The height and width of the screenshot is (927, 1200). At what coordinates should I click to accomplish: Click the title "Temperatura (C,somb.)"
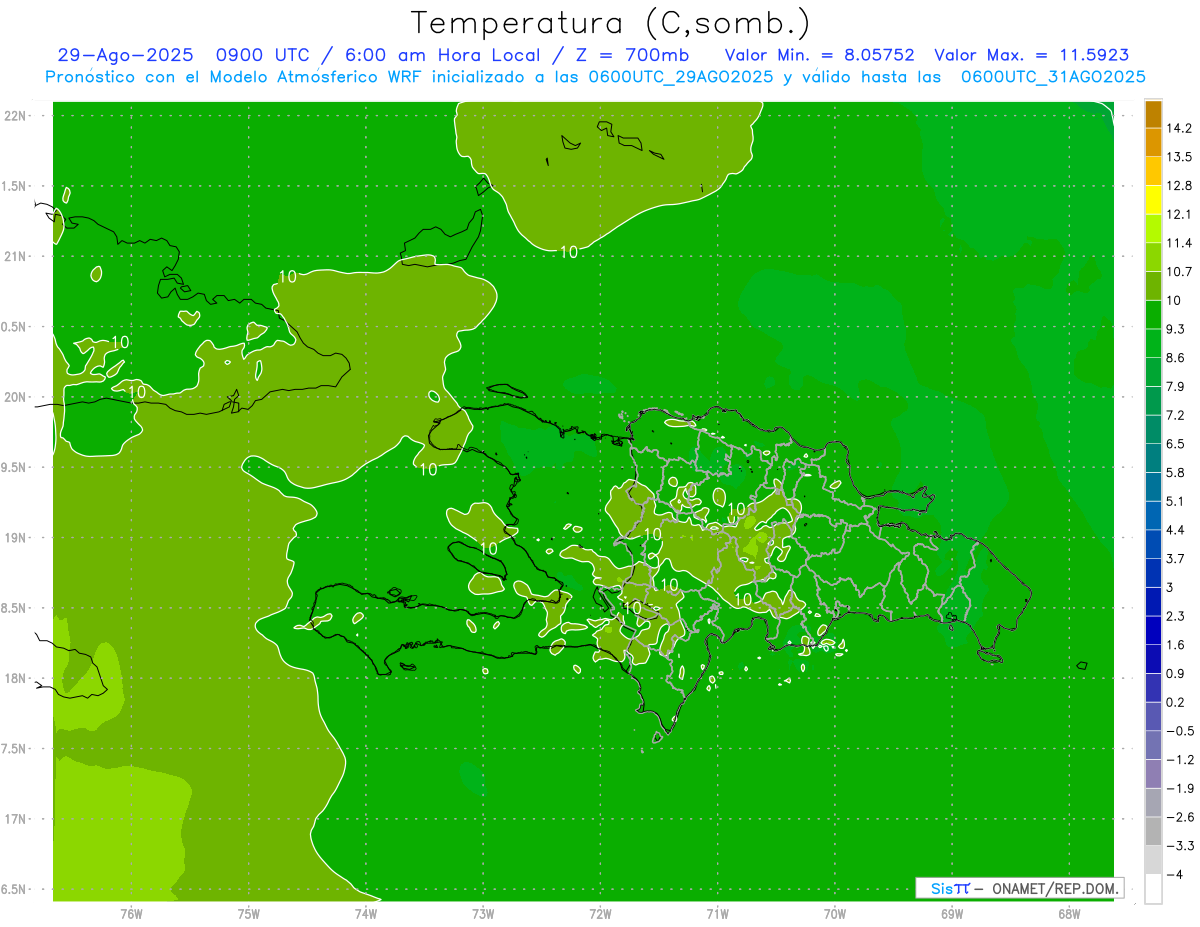(x=611, y=23)
